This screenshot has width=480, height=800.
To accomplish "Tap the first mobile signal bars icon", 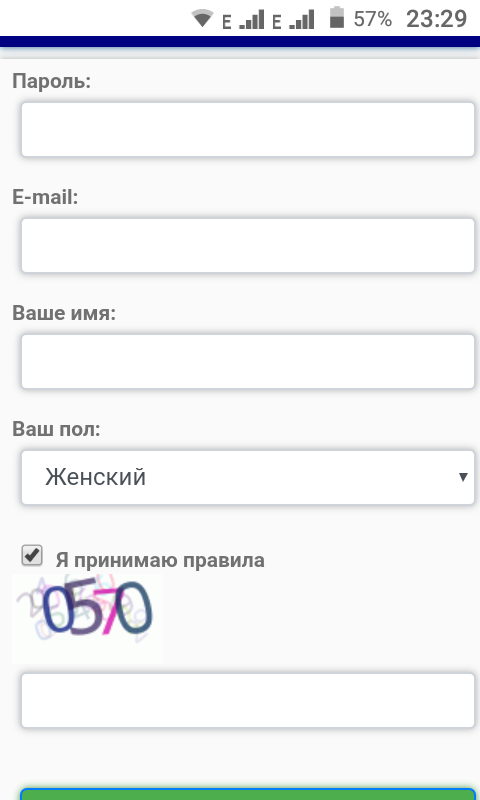I will tap(251, 19).
